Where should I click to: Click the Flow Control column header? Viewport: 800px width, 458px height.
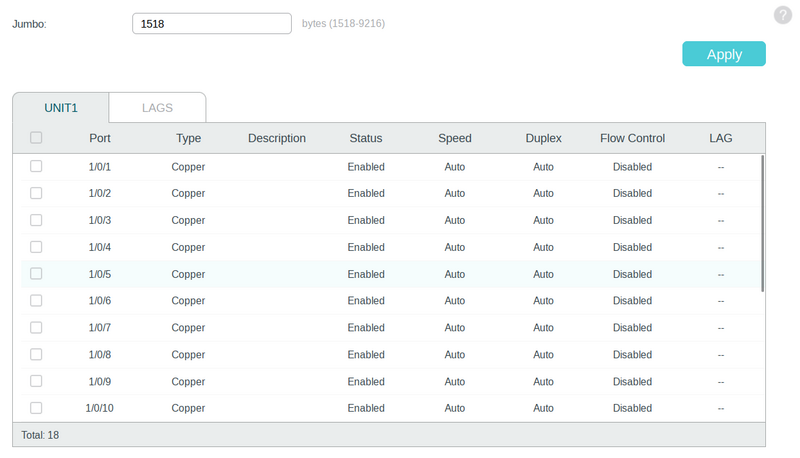pyautogui.click(x=632, y=138)
